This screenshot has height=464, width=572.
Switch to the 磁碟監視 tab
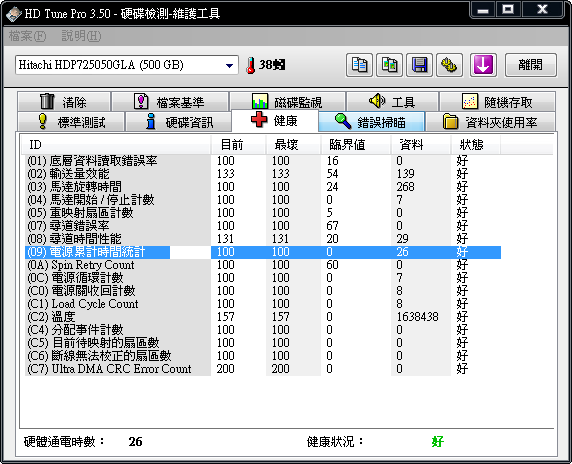tap(287, 102)
